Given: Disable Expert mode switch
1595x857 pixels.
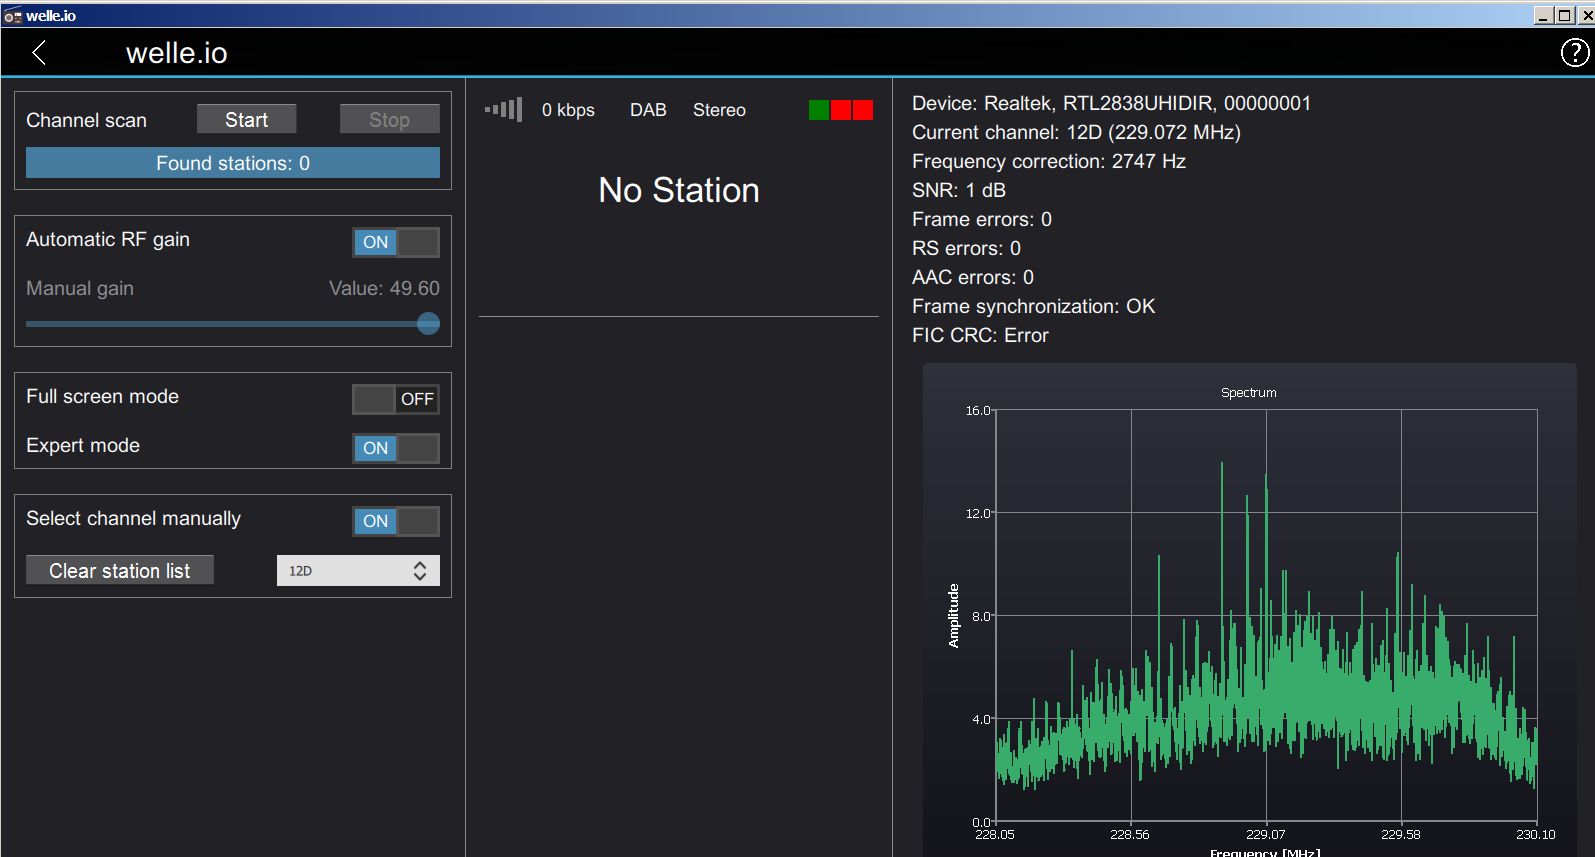Looking at the screenshot, I should click(x=396, y=448).
